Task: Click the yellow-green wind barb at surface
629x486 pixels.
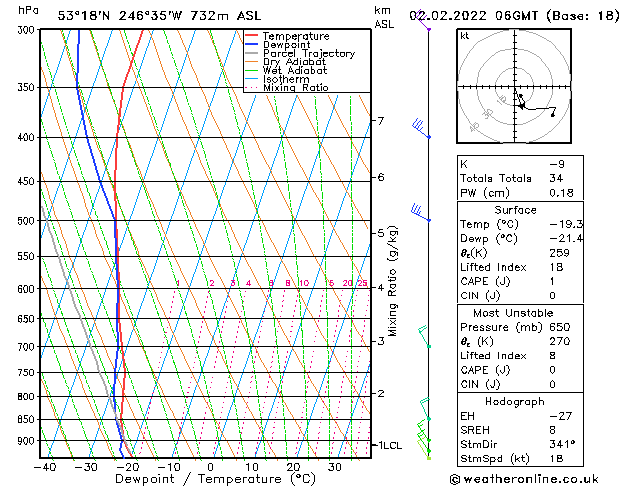Action: click(x=424, y=450)
